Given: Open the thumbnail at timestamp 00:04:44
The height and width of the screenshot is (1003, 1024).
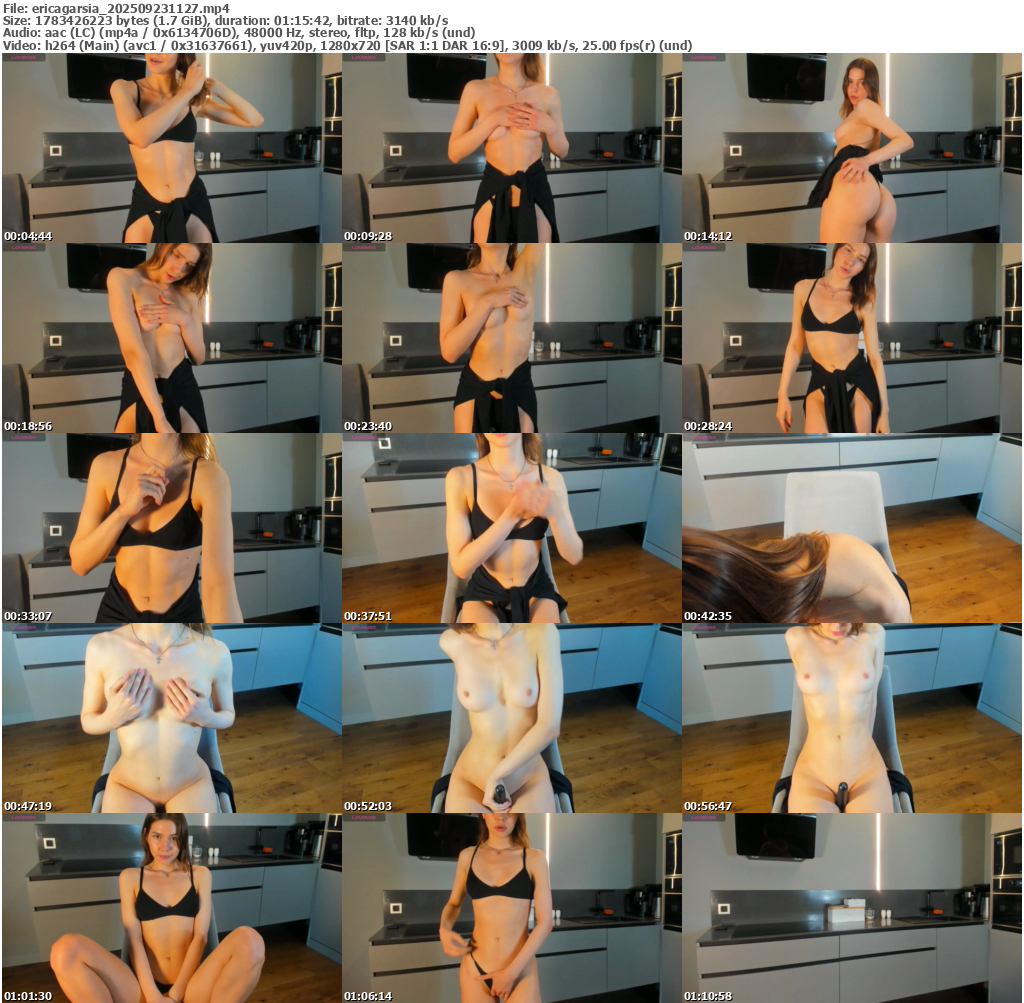Looking at the screenshot, I should coord(171,148).
